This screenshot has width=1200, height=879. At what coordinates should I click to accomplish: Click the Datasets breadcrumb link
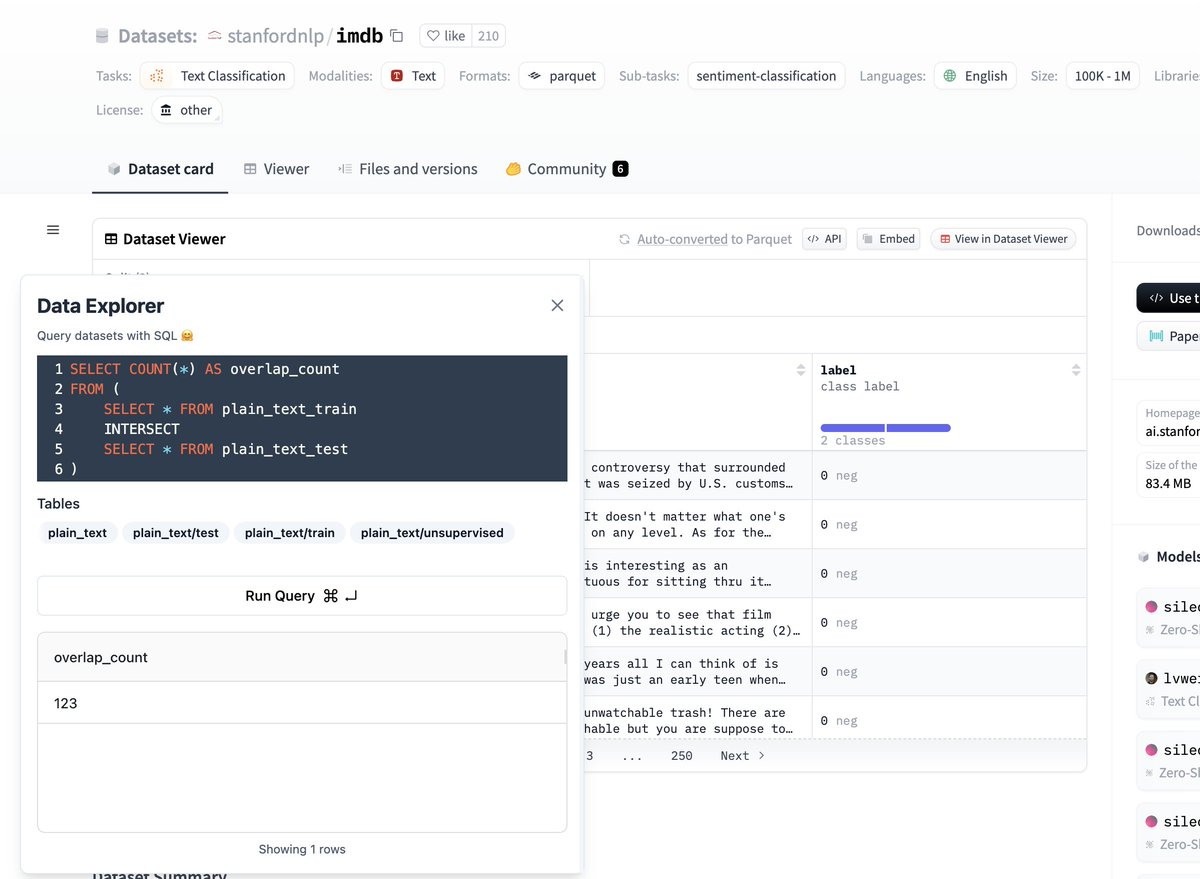[157, 36]
